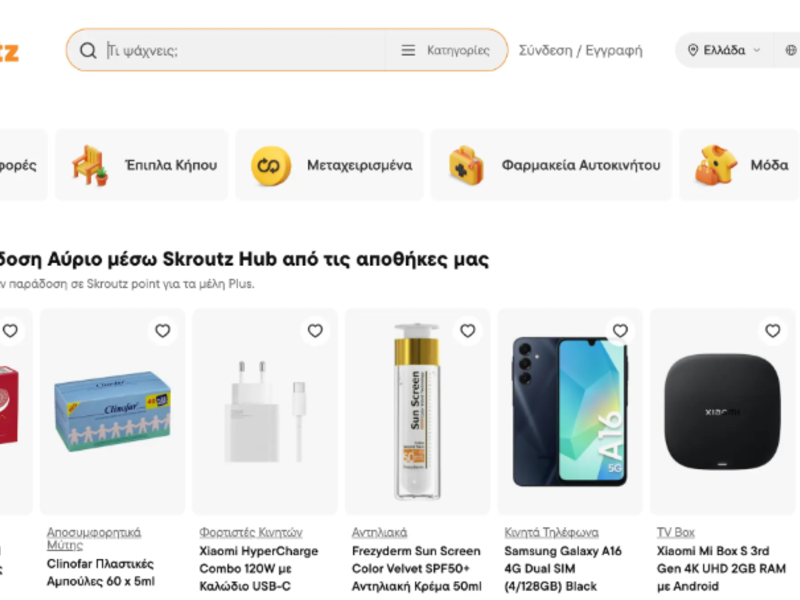Screen dimensions: 800x600
Task: Type in the Τι ψάχνεις search field
Action: pos(240,50)
